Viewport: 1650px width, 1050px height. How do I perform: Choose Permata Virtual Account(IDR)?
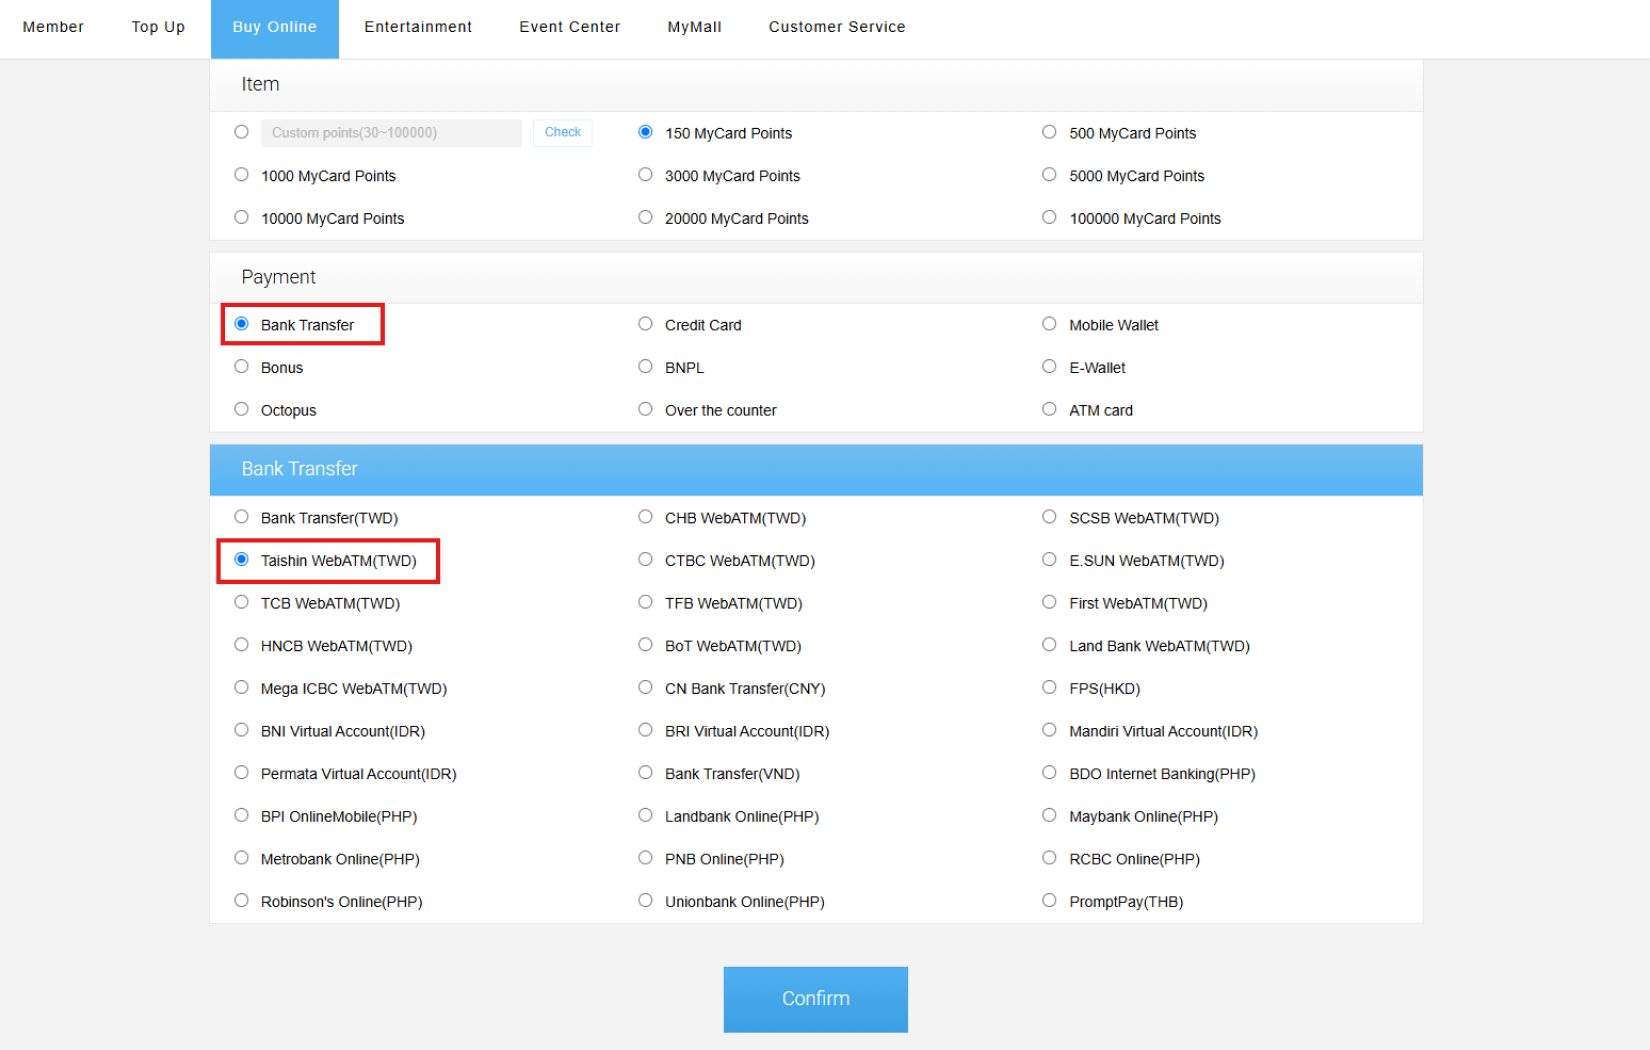click(241, 773)
